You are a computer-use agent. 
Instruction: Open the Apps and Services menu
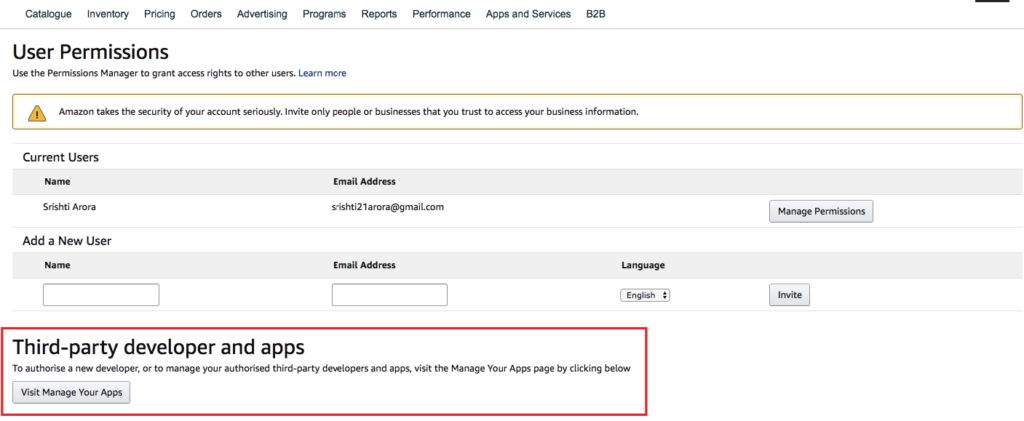[528, 14]
